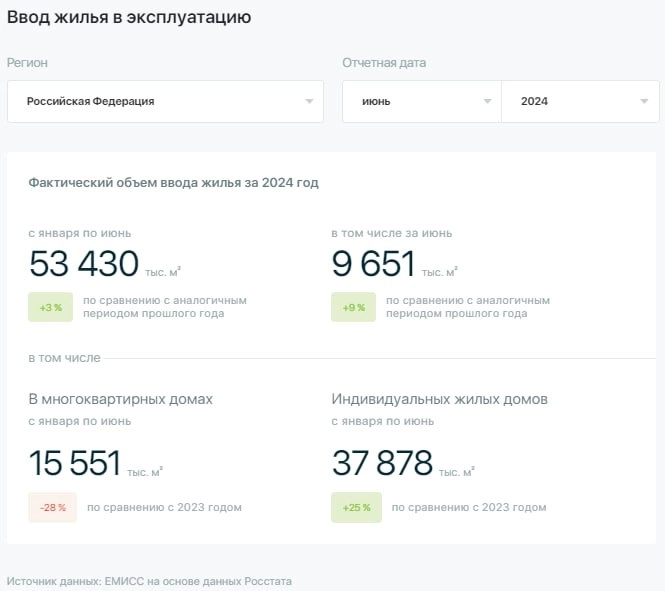Click the в том числе section divider

pos(64,358)
